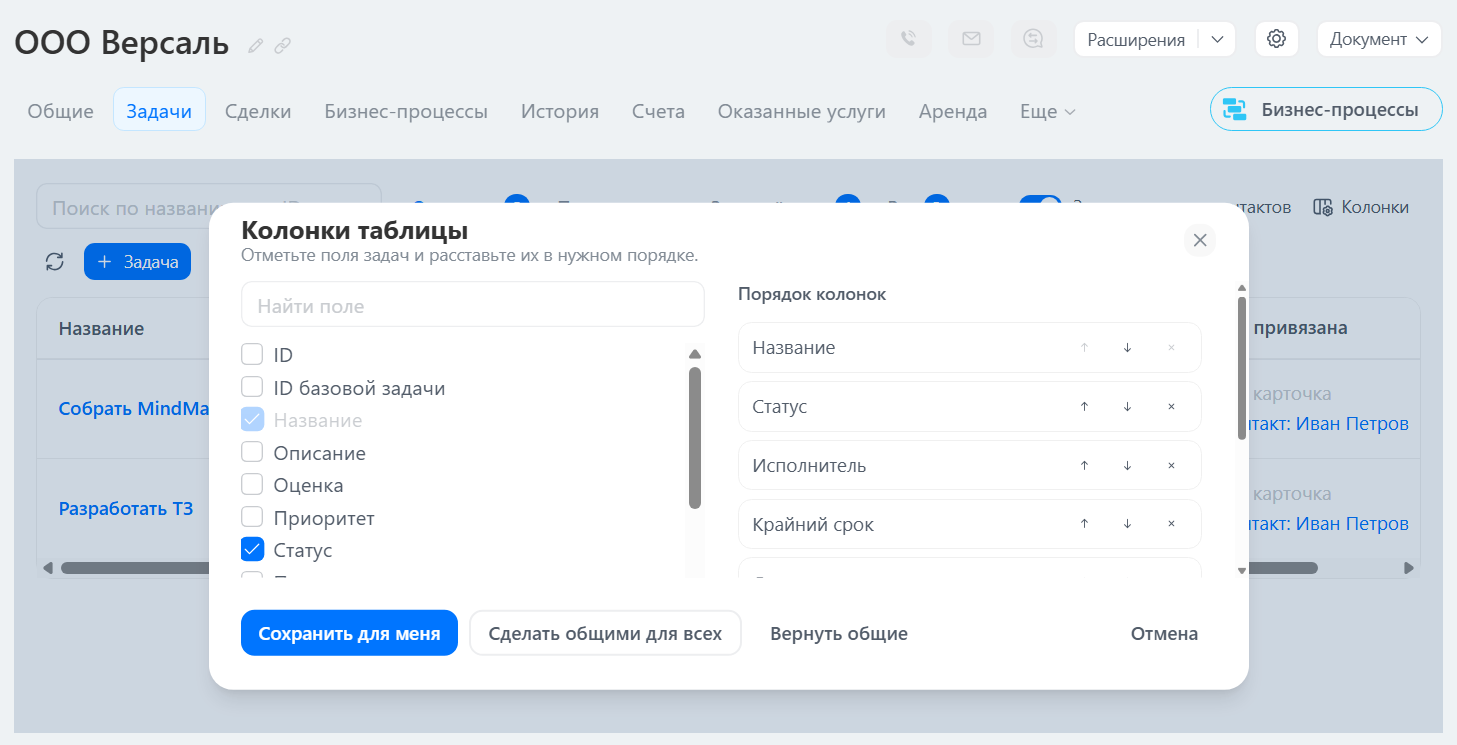Check the ID базовой задачи checkbox
The width and height of the screenshot is (1457, 745).
(252, 388)
